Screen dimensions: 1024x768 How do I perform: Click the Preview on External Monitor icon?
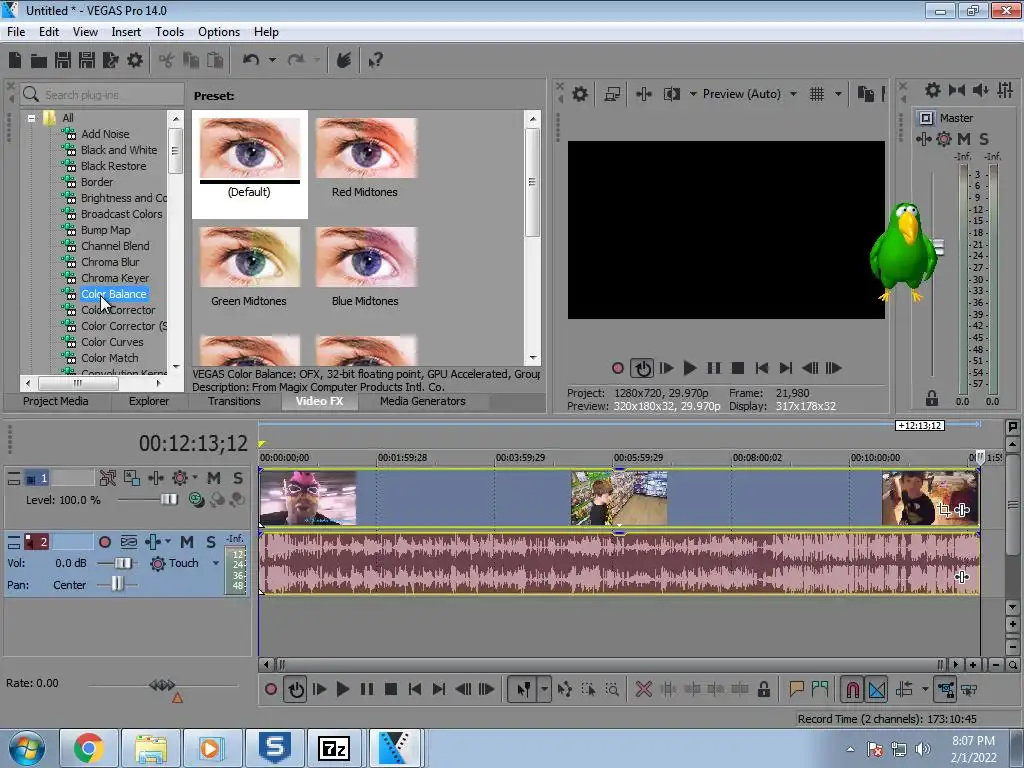[612, 94]
